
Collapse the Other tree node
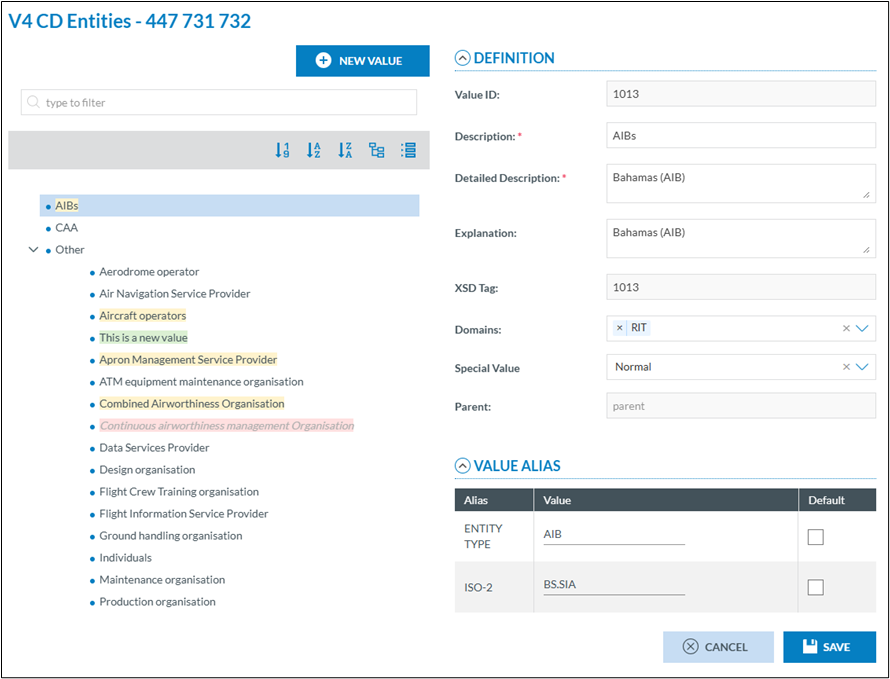(33, 250)
